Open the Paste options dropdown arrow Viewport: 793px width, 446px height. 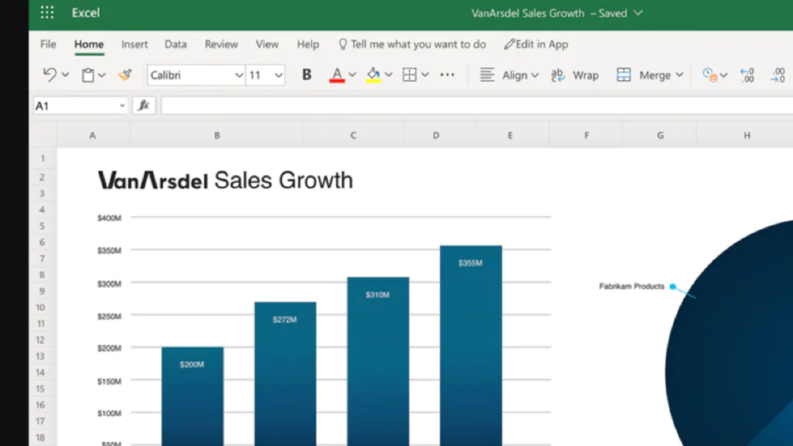tap(102, 75)
